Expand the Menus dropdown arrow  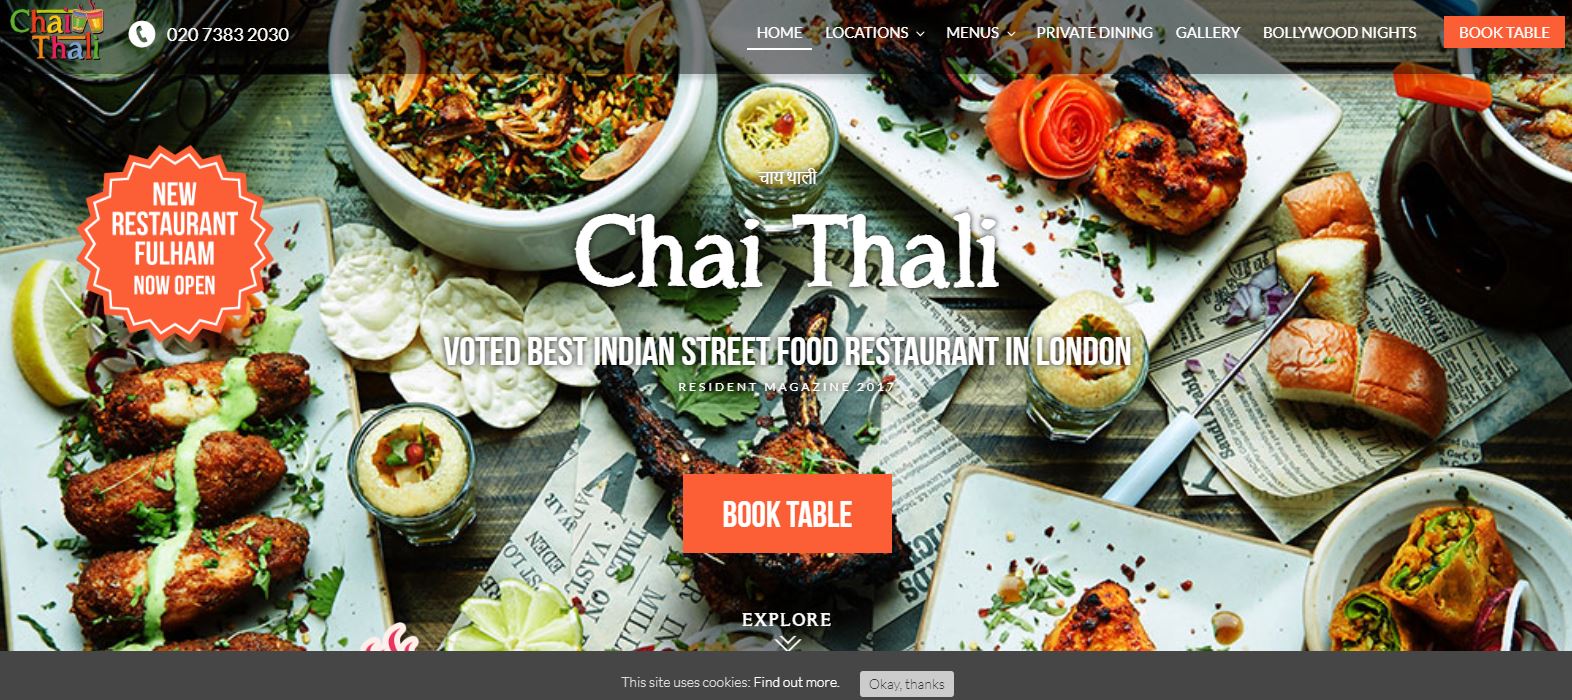[1011, 34]
